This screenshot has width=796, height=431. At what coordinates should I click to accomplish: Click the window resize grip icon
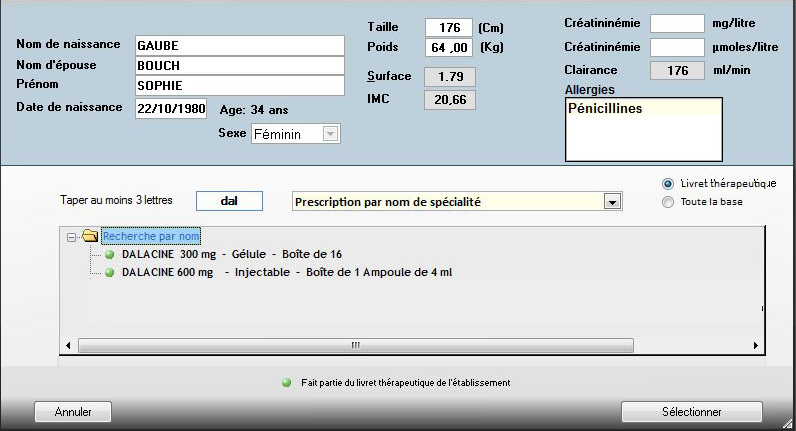(x=787, y=423)
